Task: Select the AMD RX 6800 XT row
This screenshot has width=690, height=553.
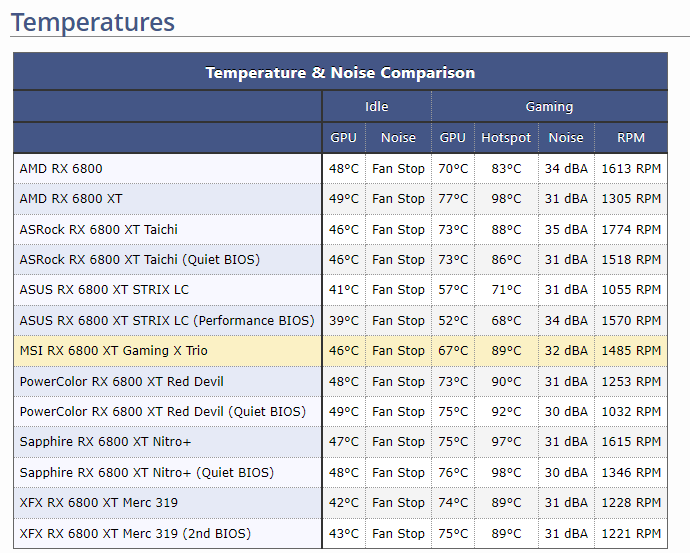Action: point(71,198)
